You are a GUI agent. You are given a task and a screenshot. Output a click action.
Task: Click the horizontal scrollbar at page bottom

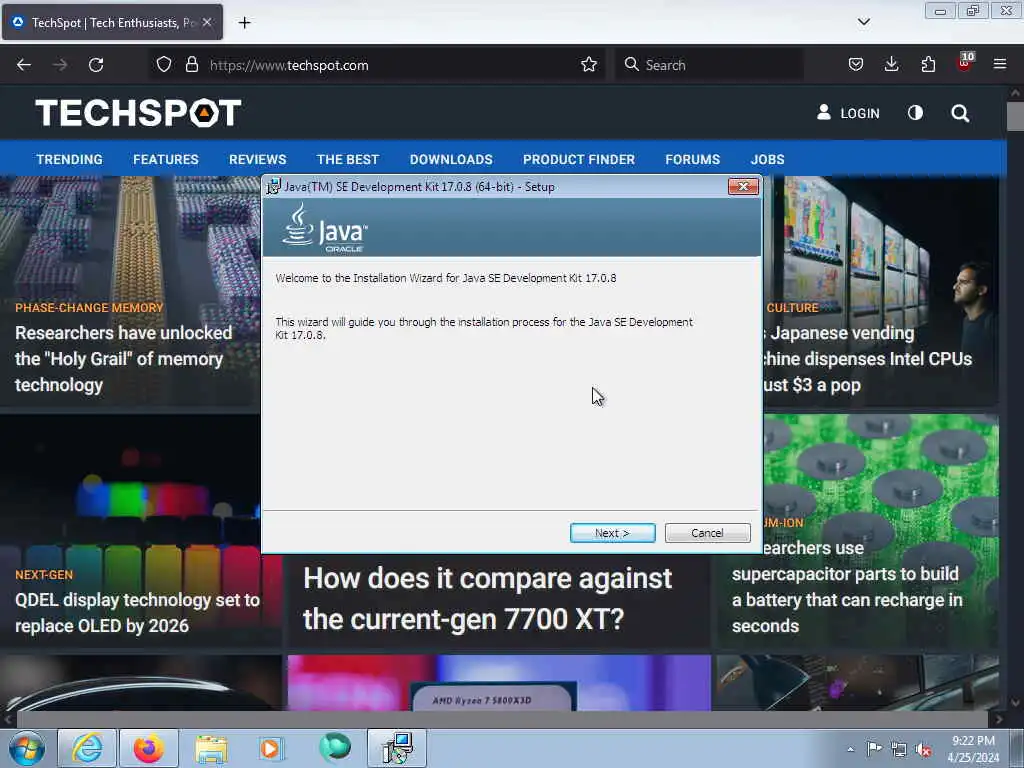point(502,720)
